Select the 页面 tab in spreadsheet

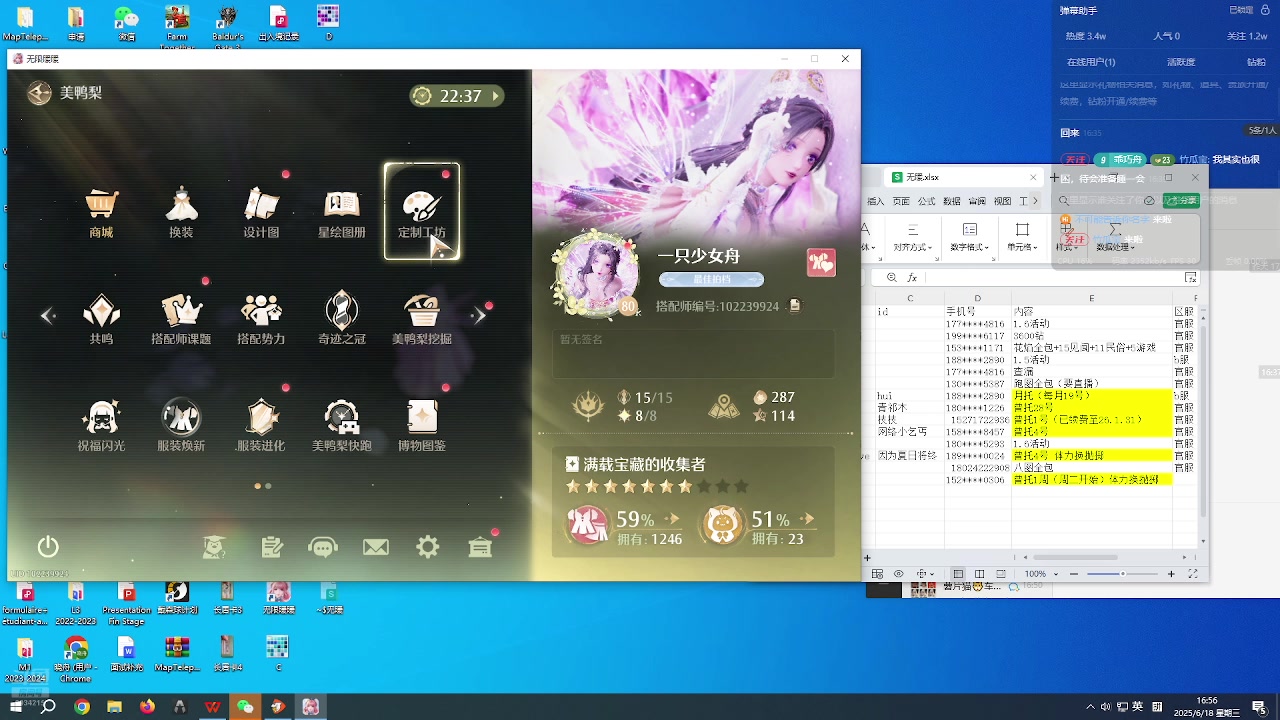(902, 201)
